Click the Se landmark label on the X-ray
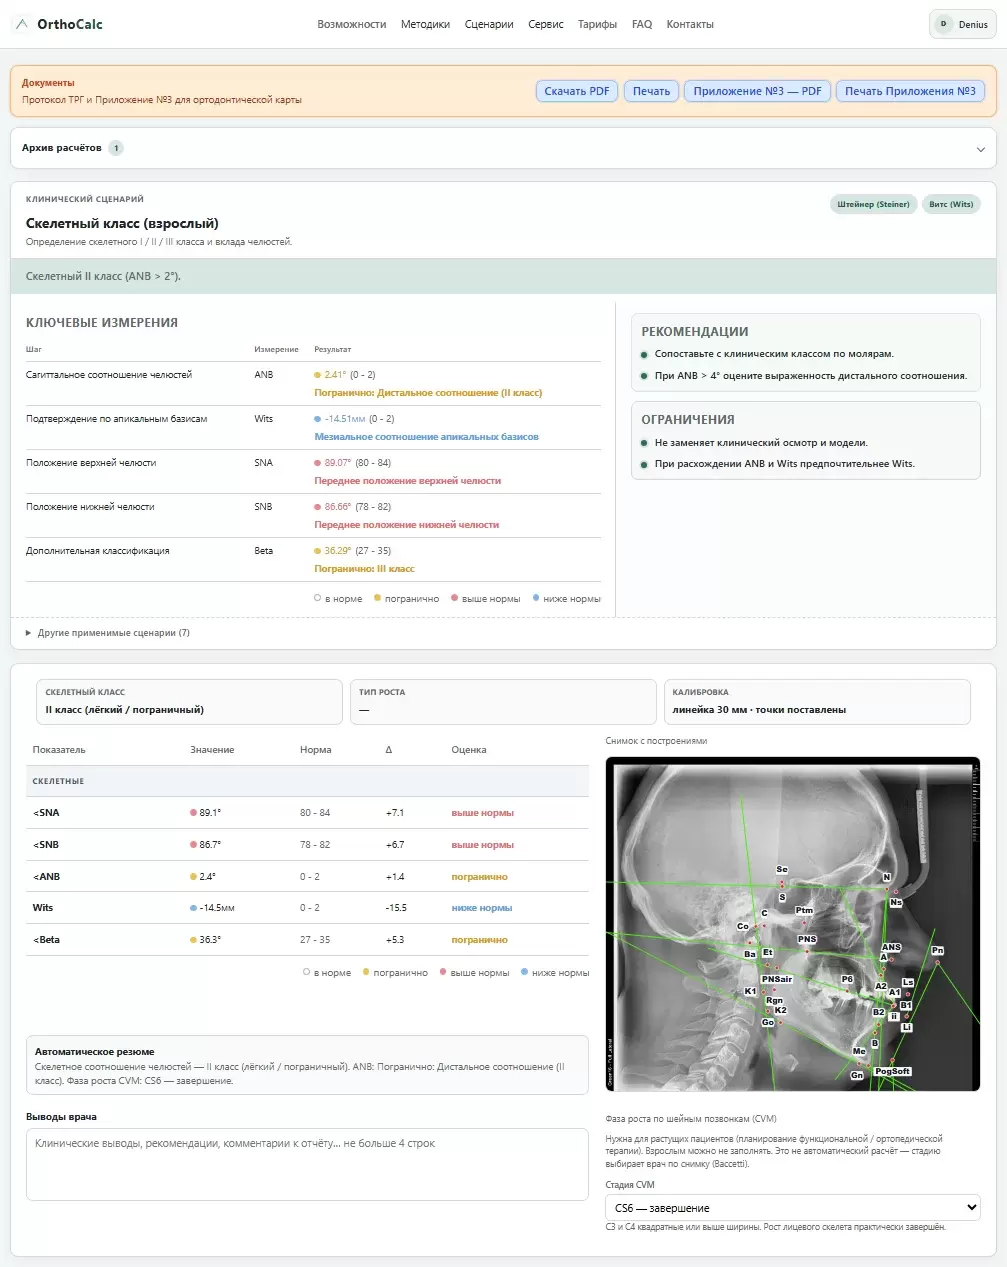The width and height of the screenshot is (1007, 1267). click(782, 870)
